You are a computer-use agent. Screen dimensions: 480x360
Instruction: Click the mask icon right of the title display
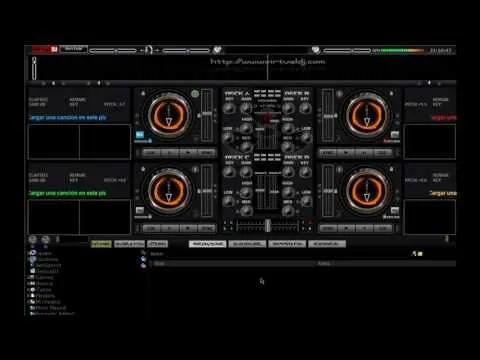coord(315,50)
